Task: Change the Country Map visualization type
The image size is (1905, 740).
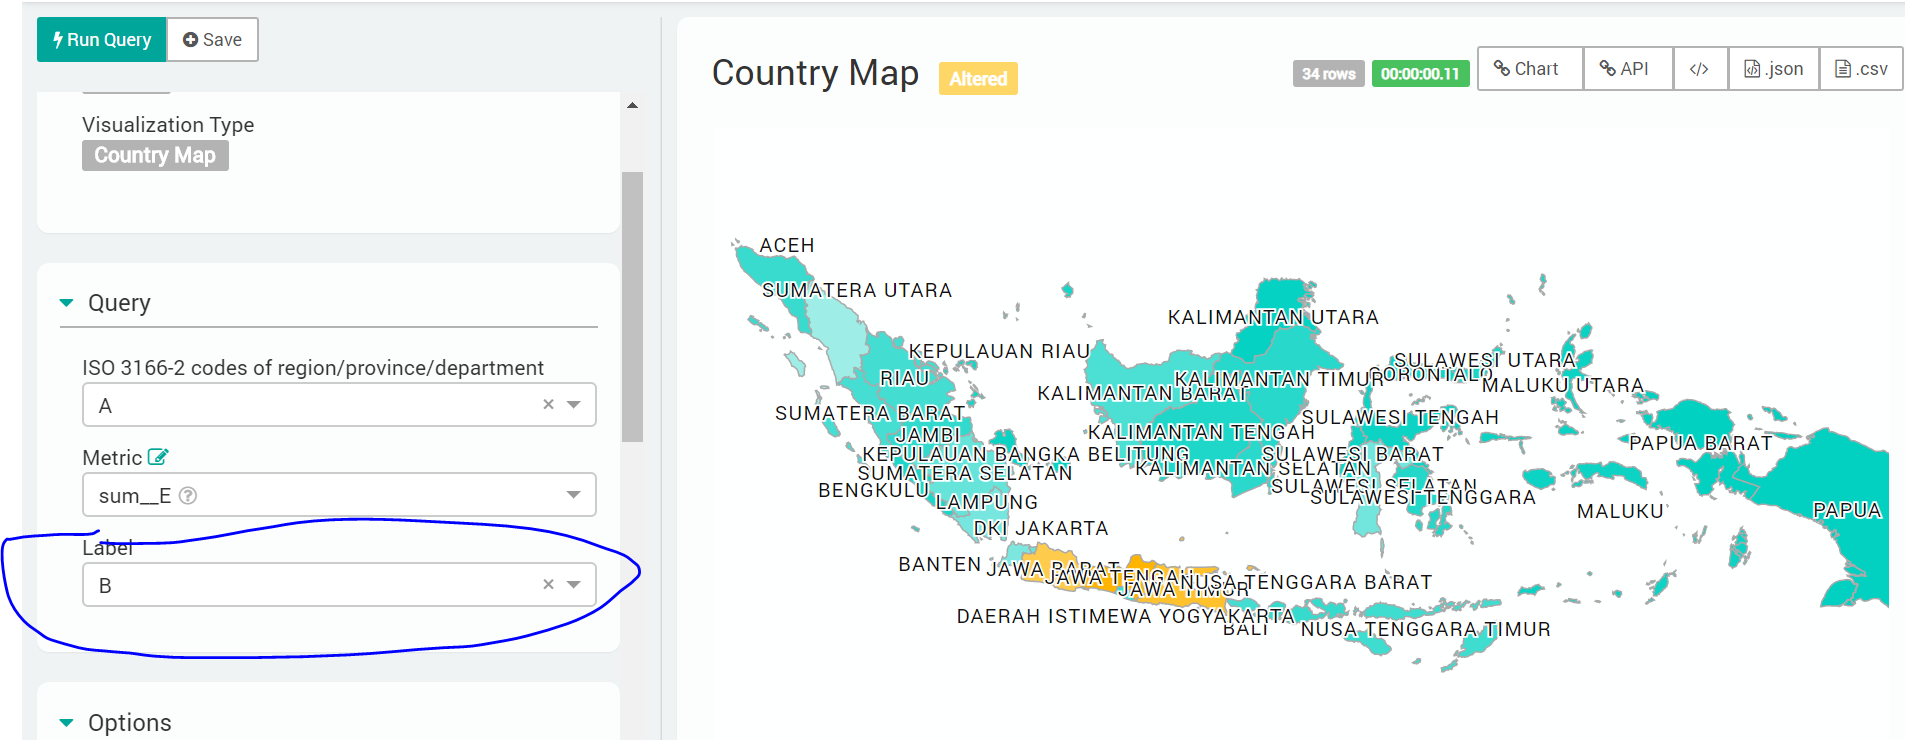Action: pyautogui.click(x=155, y=156)
